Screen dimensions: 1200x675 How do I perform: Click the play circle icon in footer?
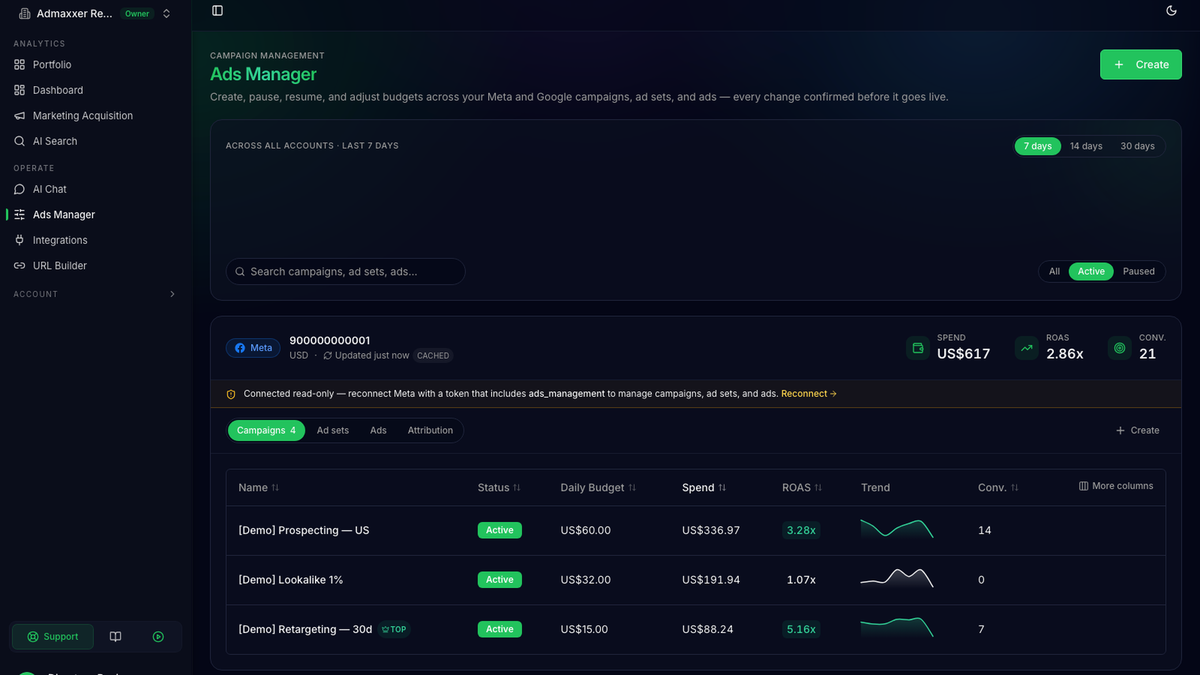point(158,636)
